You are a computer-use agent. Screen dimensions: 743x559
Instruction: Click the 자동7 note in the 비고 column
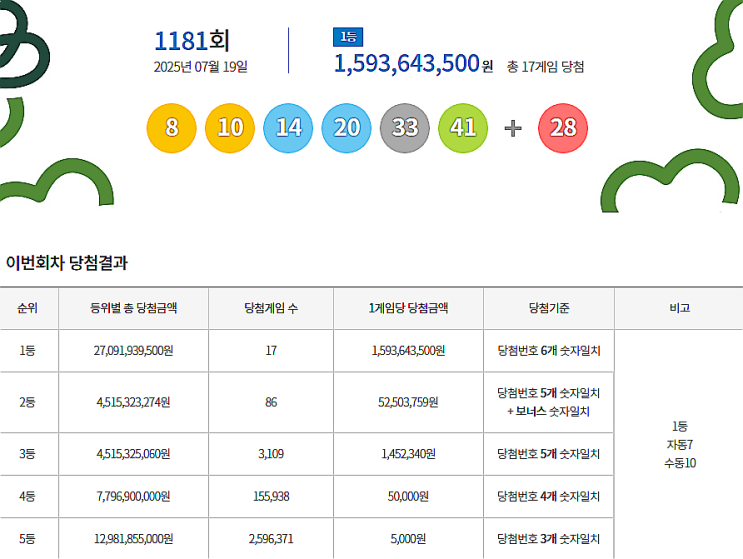pos(680,444)
